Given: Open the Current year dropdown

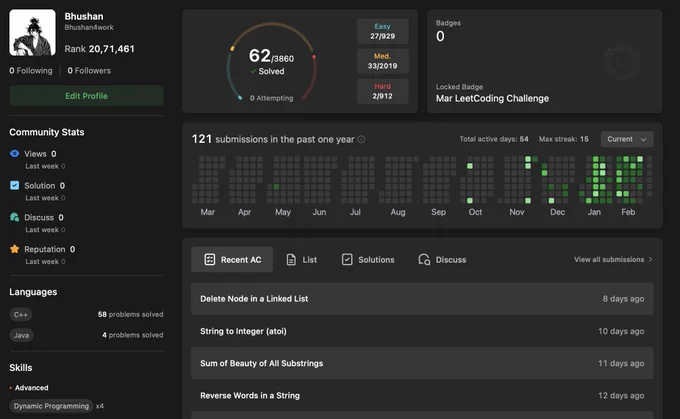Looking at the screenshot, I should (x=627, y=139).
